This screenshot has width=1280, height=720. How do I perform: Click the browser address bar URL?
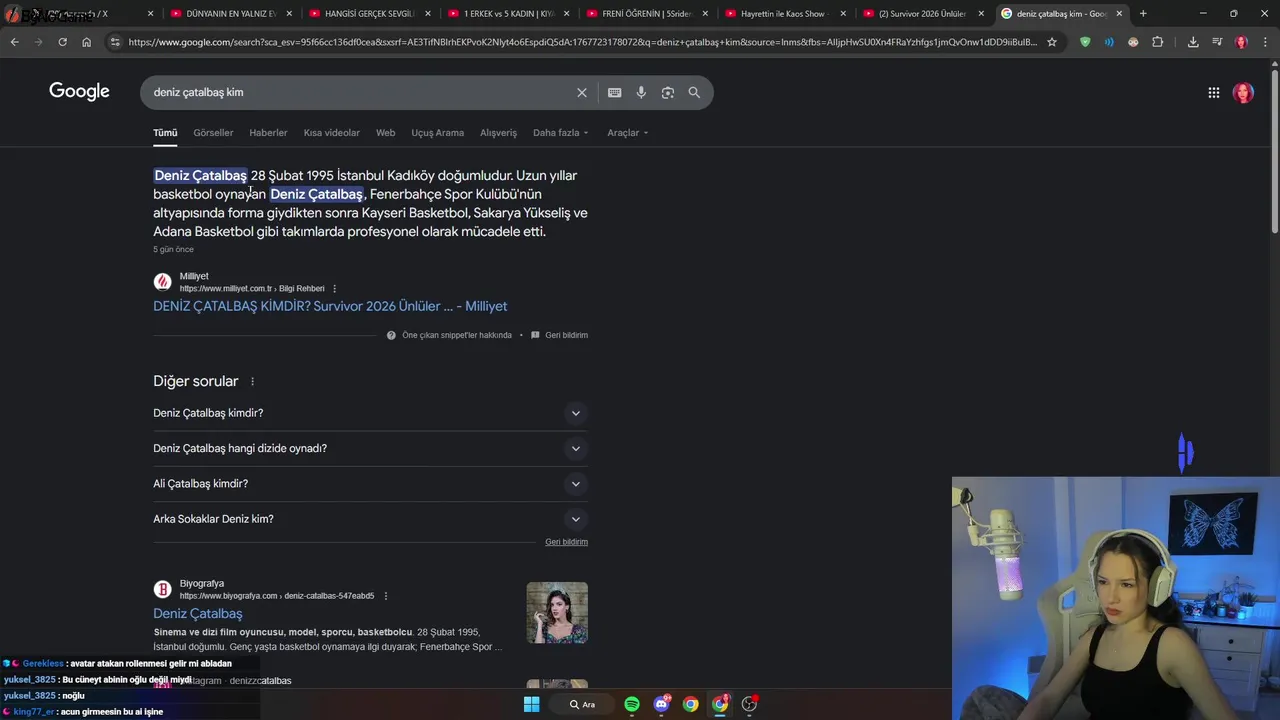(x=582, y=42)
